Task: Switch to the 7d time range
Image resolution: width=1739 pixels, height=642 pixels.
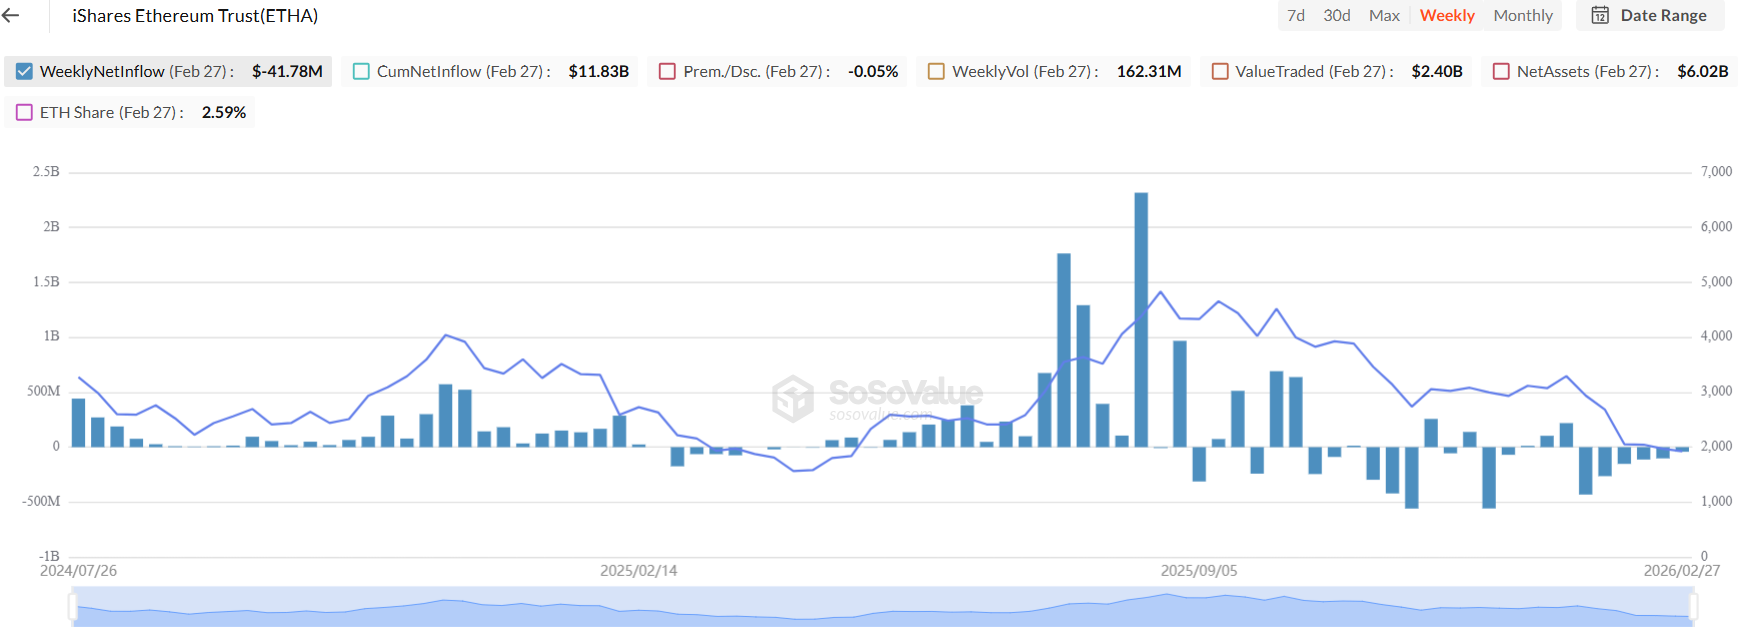Action: [x=1296, y=15]
